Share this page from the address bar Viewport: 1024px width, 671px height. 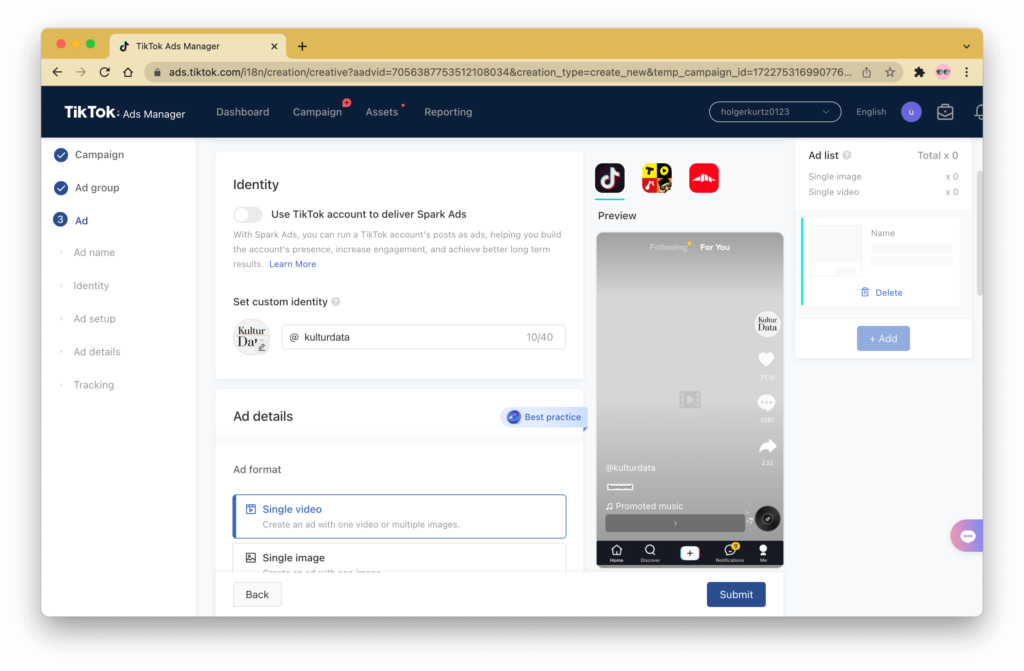[867, 72]
